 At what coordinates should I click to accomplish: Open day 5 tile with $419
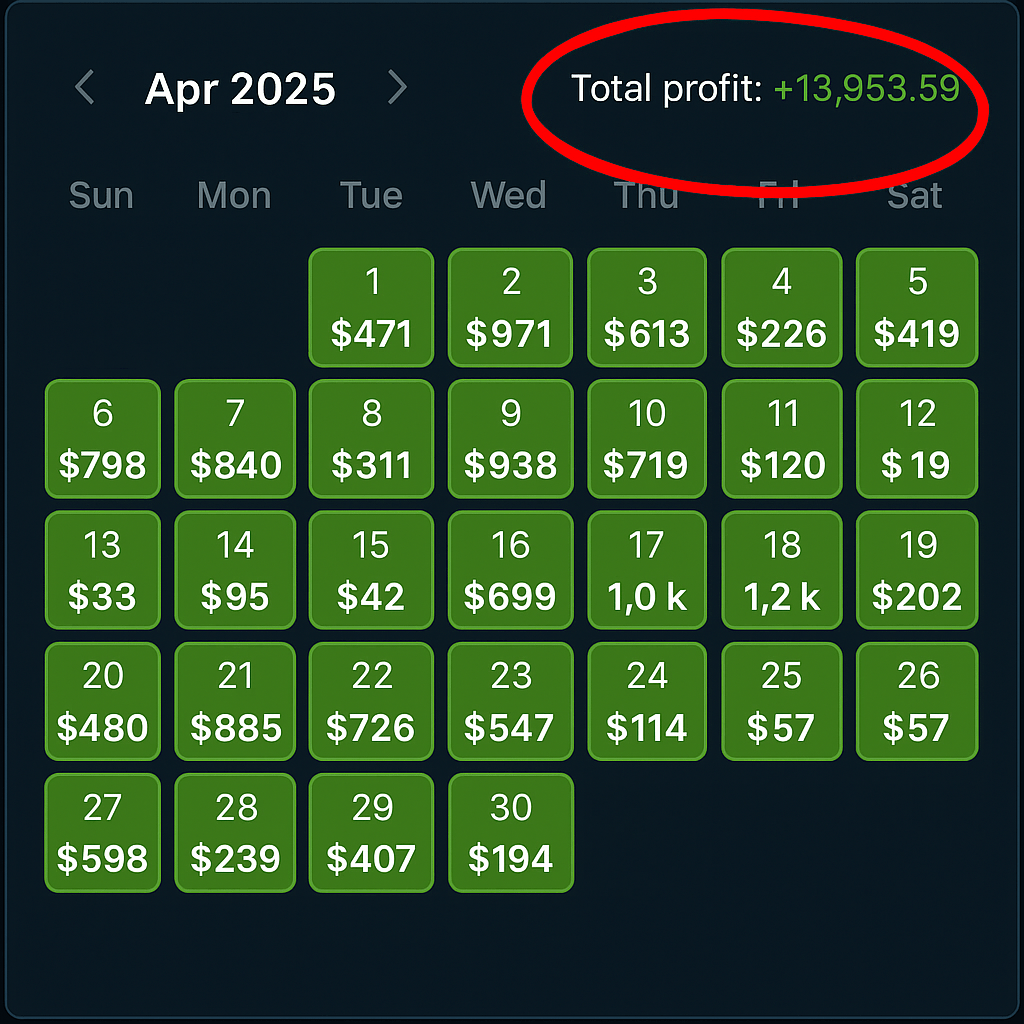coord(917,308)
